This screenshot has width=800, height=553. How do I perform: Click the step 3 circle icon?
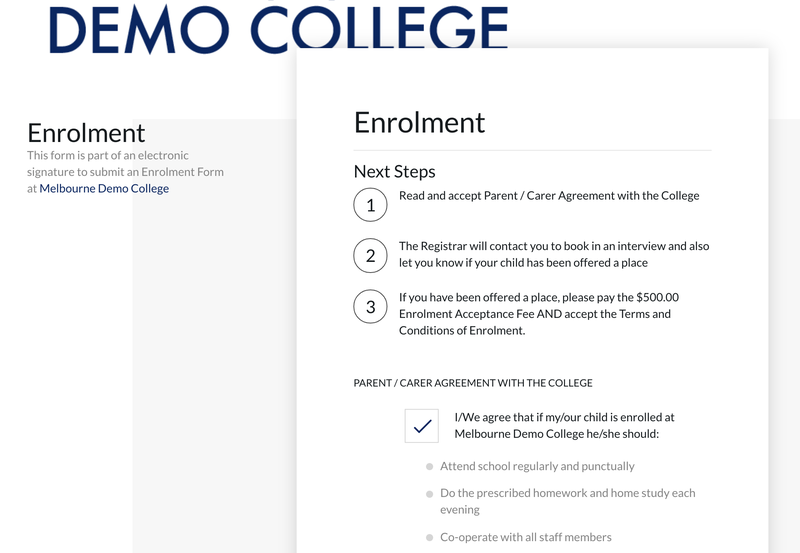click(371, 306)
